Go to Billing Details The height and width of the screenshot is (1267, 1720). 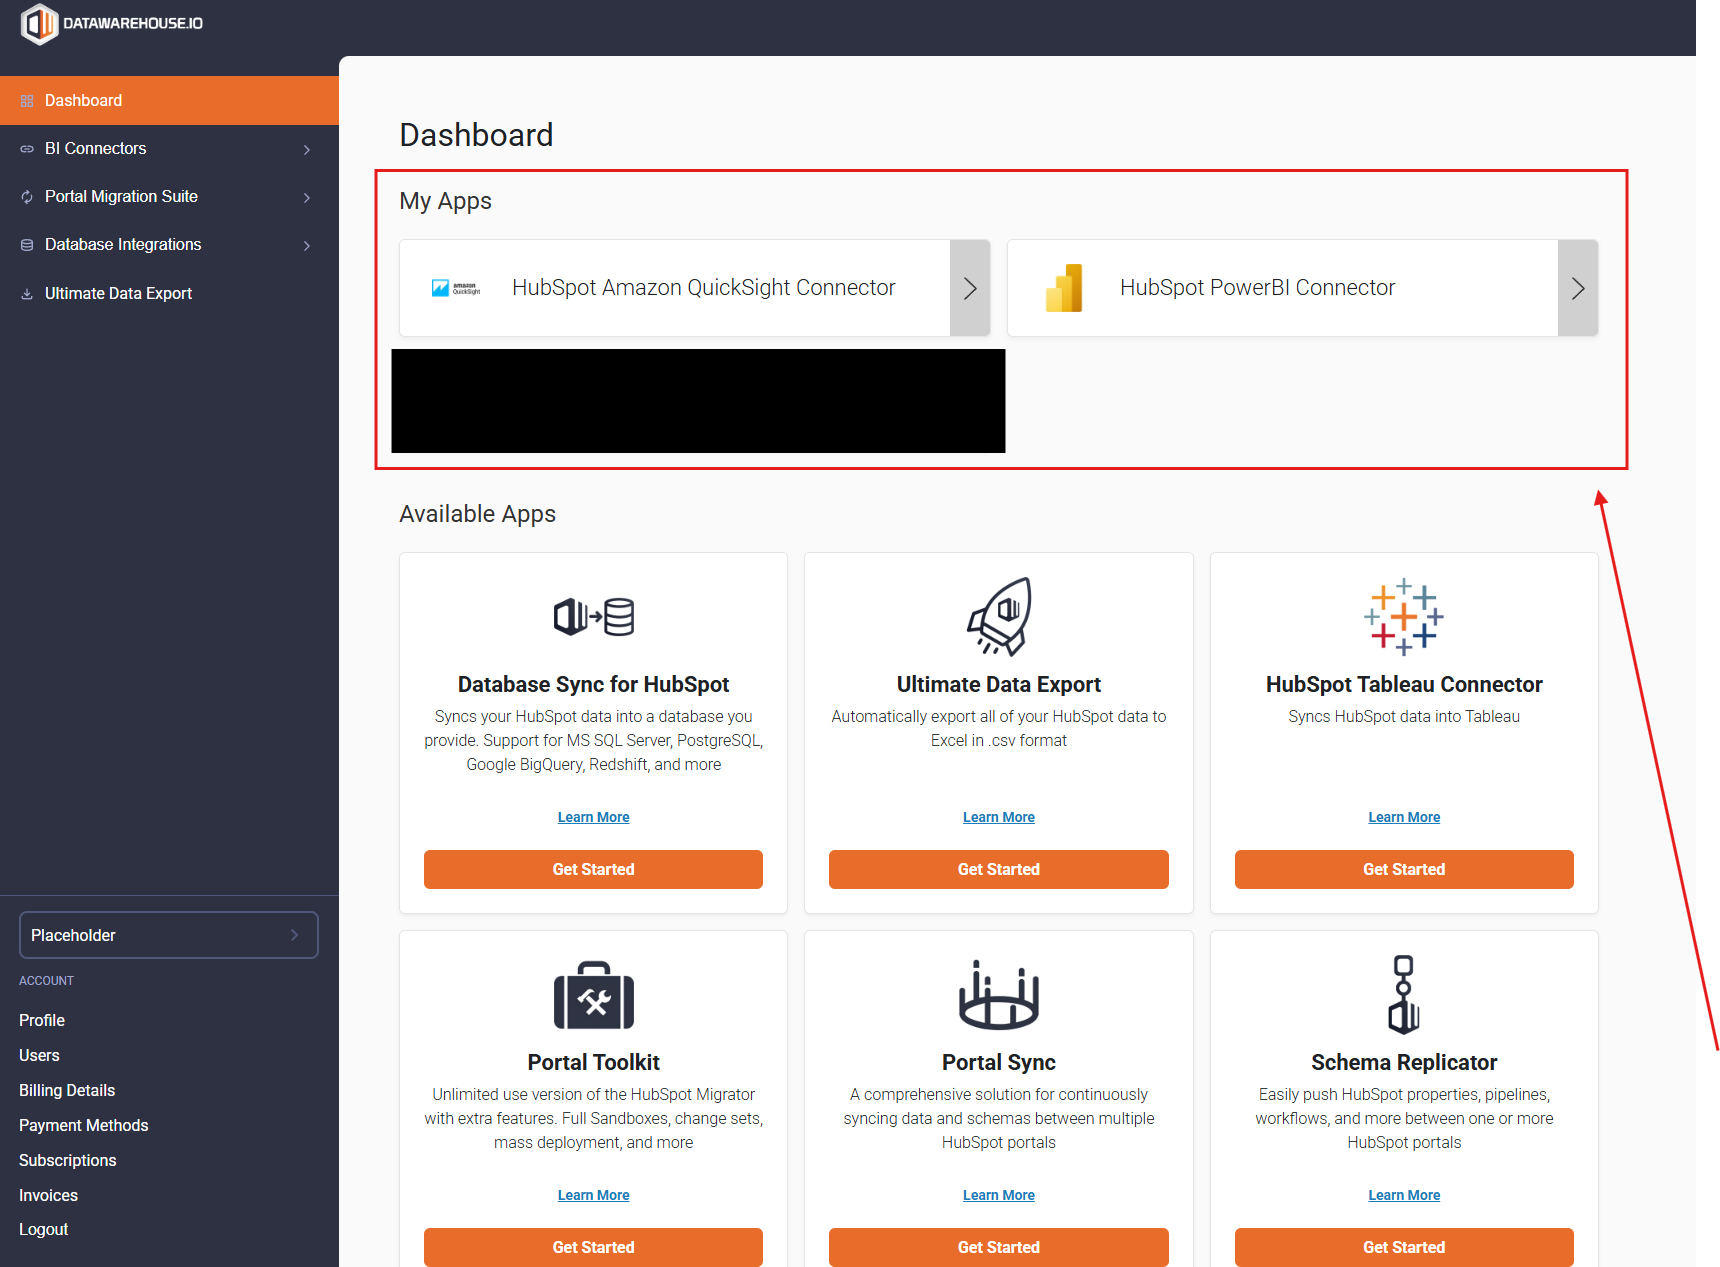67,1090
